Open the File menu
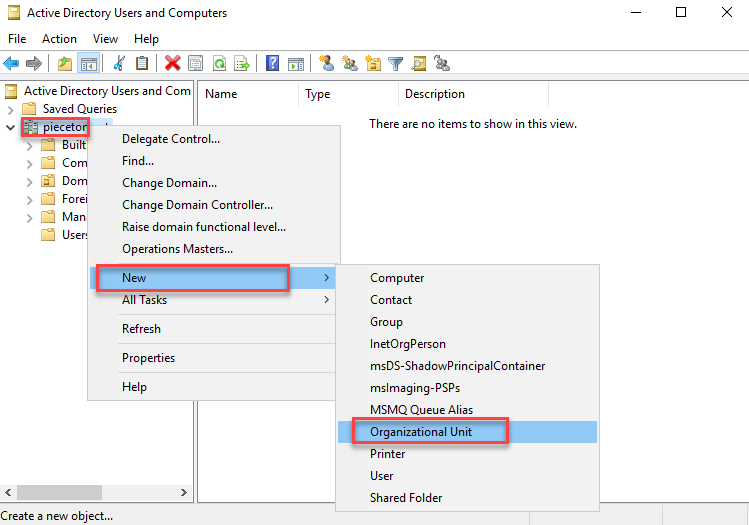The height and width of the screenshot is (525, 749). [17, 39]
